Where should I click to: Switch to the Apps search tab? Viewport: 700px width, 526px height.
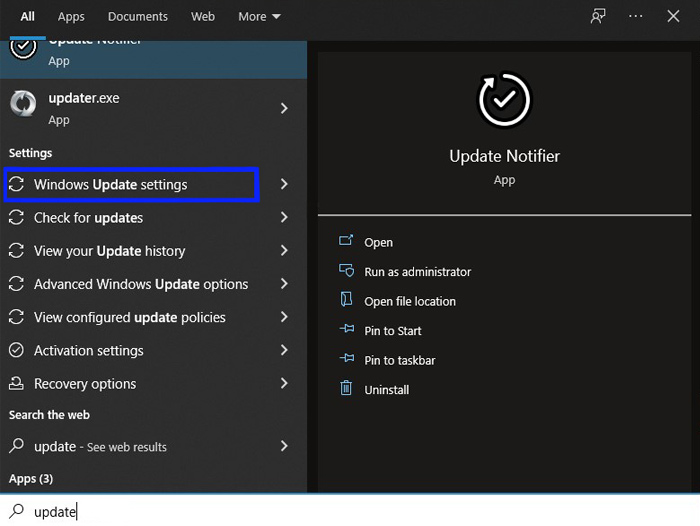click(x=71, y=17)
